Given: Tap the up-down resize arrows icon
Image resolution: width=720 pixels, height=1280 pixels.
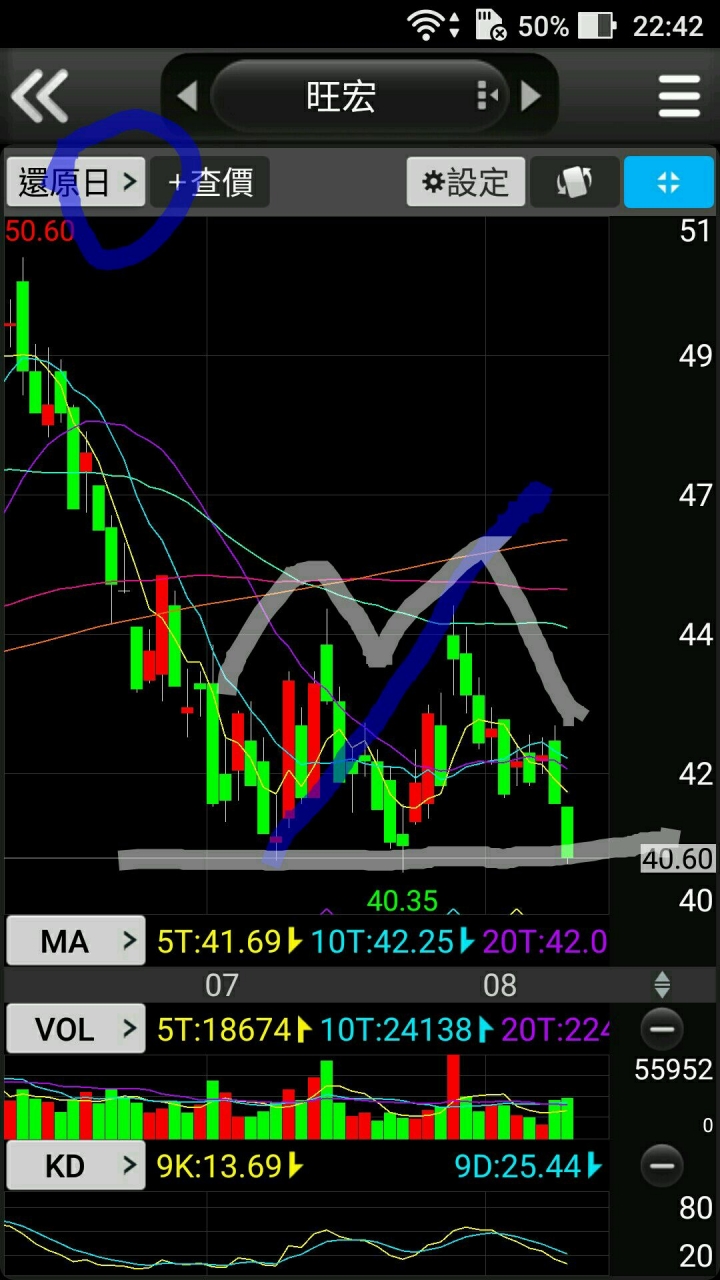Looking at the screenshot, I should 662,985.
